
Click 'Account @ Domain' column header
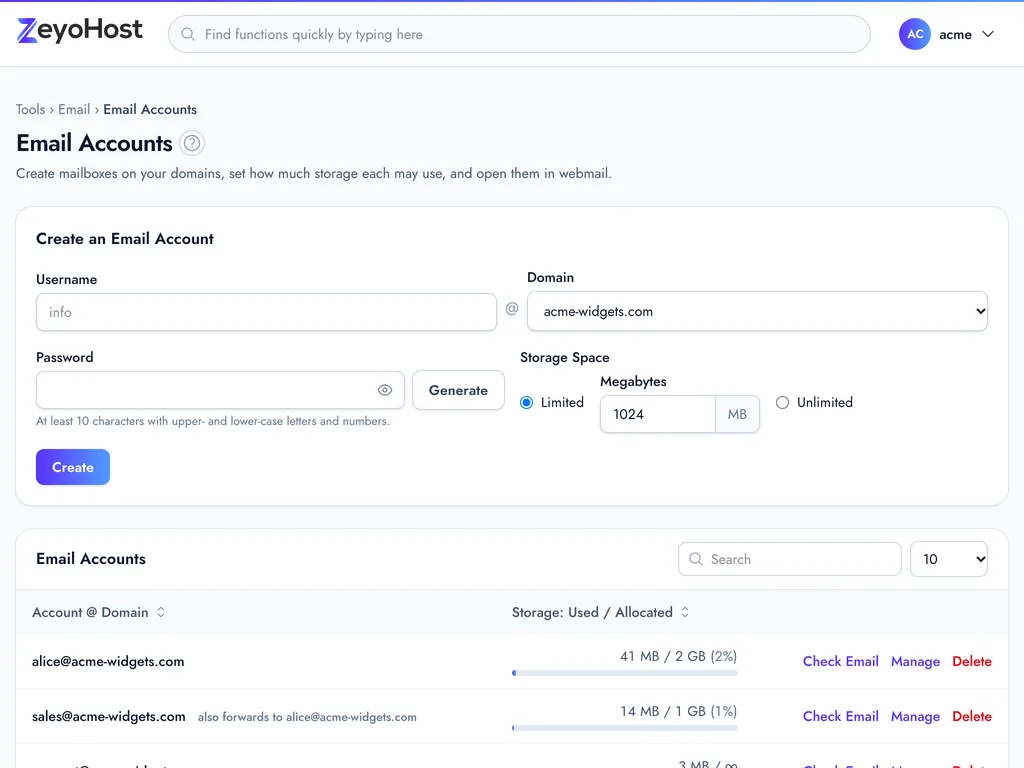pos(90,612)
